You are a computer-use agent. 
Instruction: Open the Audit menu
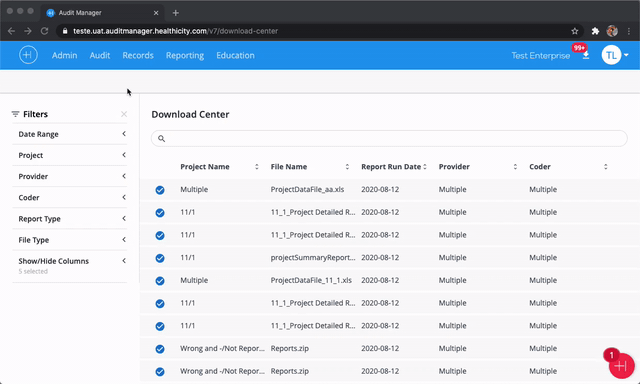pyautogui.click(x=100, y=55)
